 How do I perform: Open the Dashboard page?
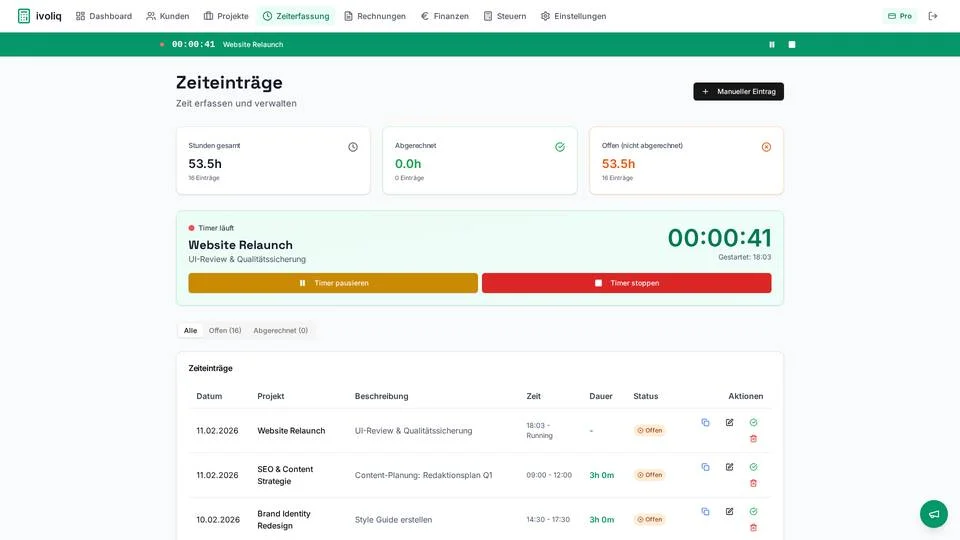(x=103, y=16)
